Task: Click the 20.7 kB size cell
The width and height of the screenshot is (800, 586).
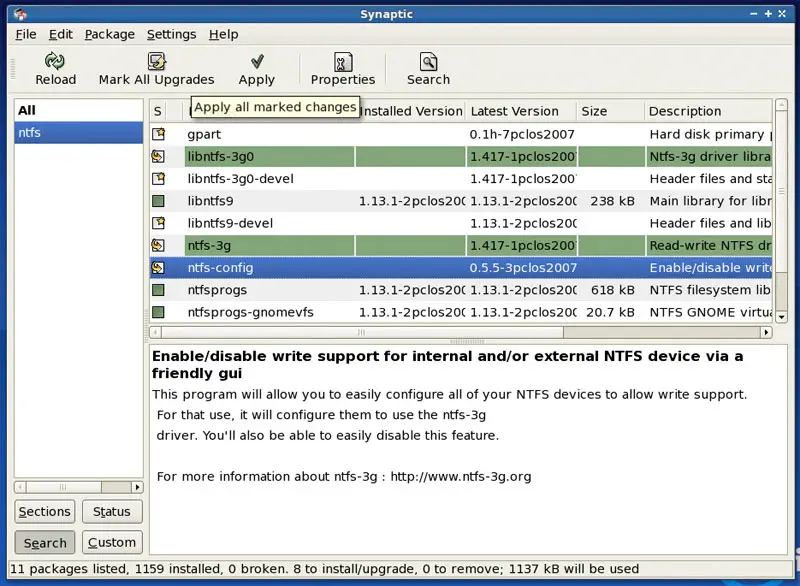Action: point(610,312)
